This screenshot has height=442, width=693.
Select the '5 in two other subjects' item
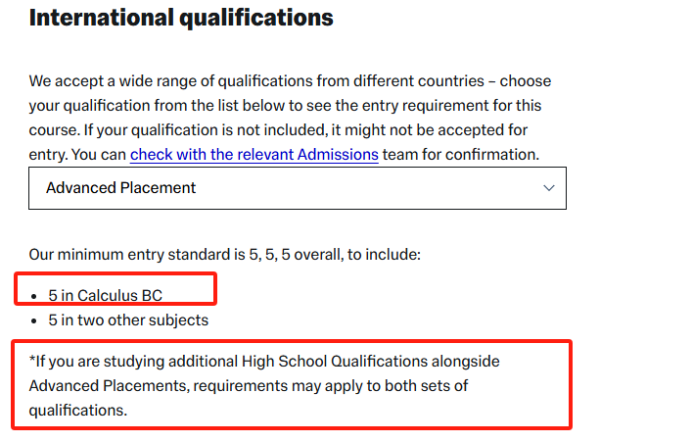(x=128, y=320)
